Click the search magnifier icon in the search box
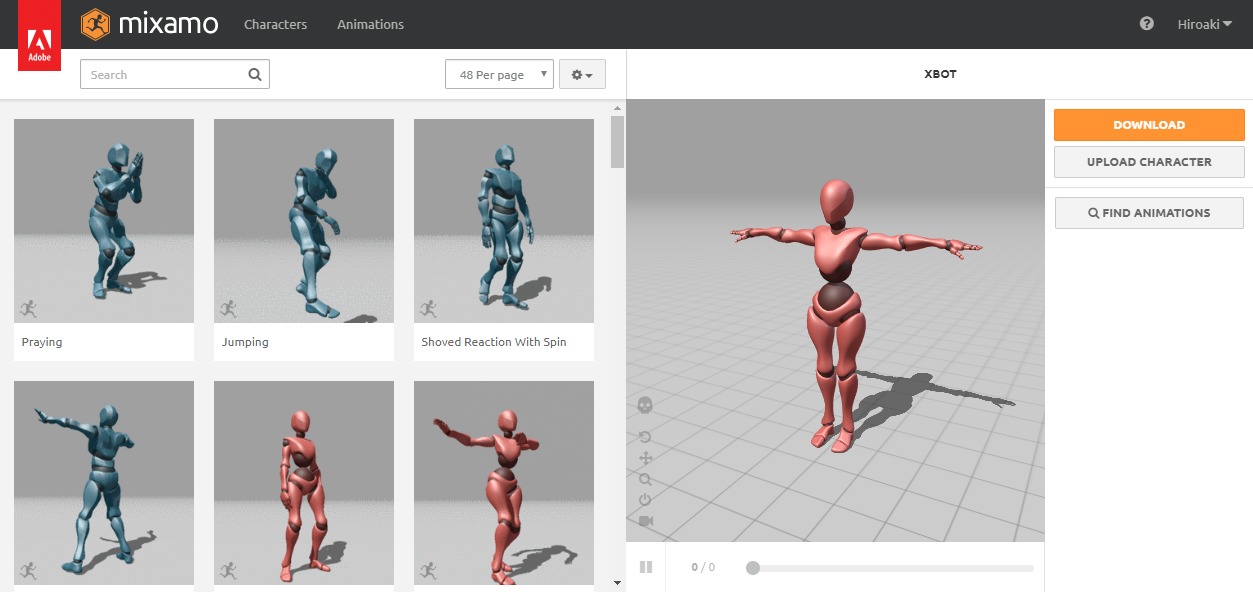1253x592 pixels. click(255, 74)
